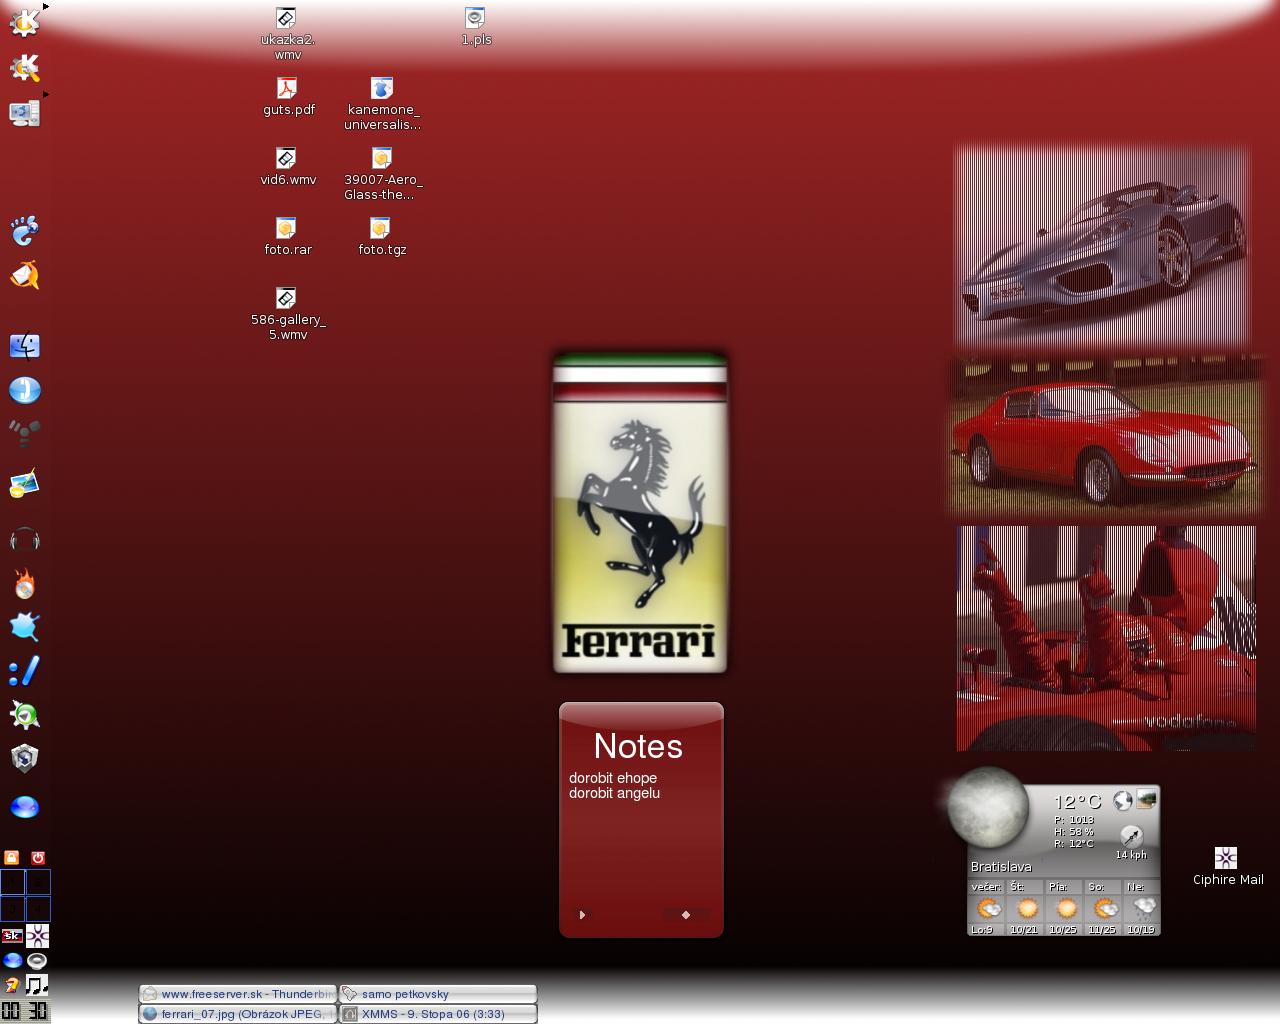This screenshot has height=1024, width=1280.
Task: Select the So: forecast day
Action: click(1105, 908)
